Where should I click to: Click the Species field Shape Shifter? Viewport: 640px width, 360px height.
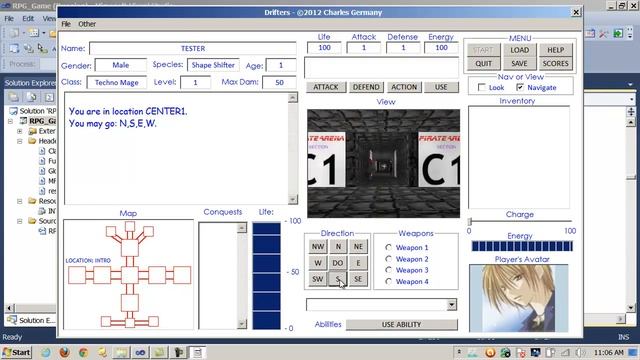coord(213,65)
